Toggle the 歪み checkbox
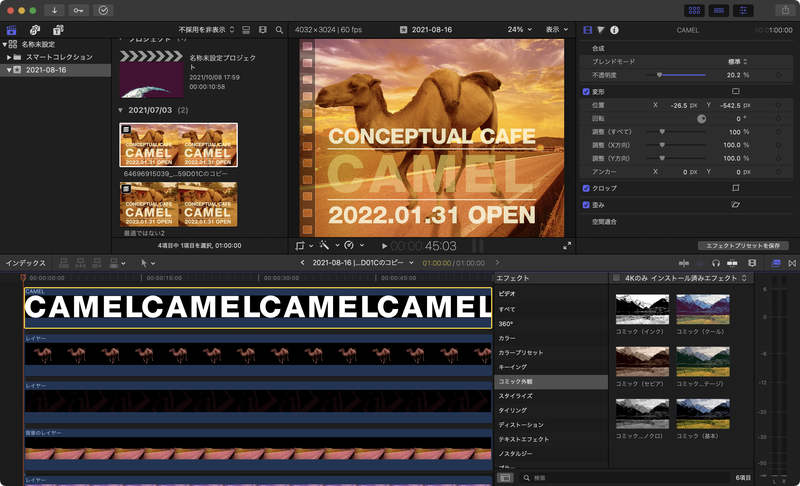This screenshot has width=800, height=486. (x=586, y=205)
